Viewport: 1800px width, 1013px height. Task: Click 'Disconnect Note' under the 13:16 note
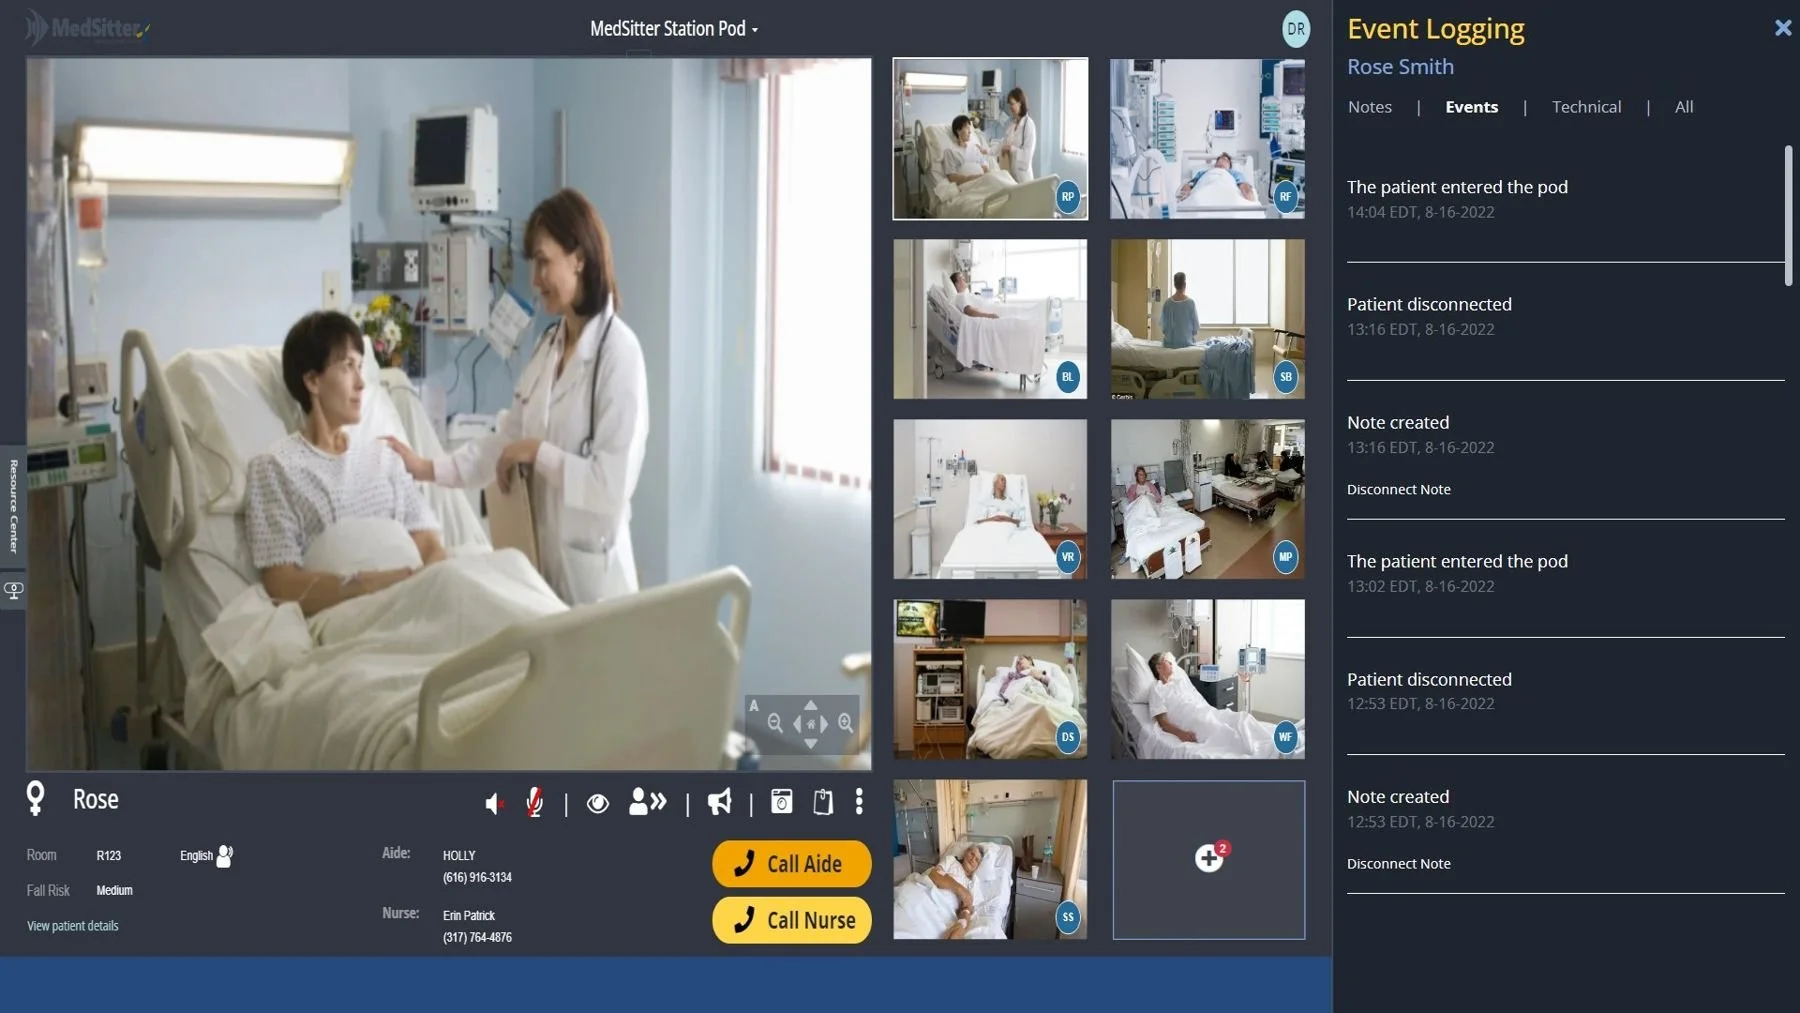point(1398,490)
